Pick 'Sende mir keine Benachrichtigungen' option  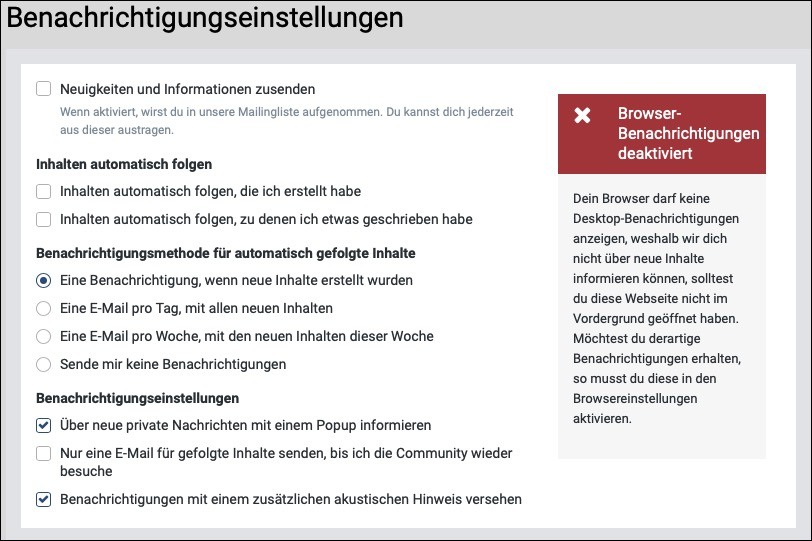coord(44,365)
